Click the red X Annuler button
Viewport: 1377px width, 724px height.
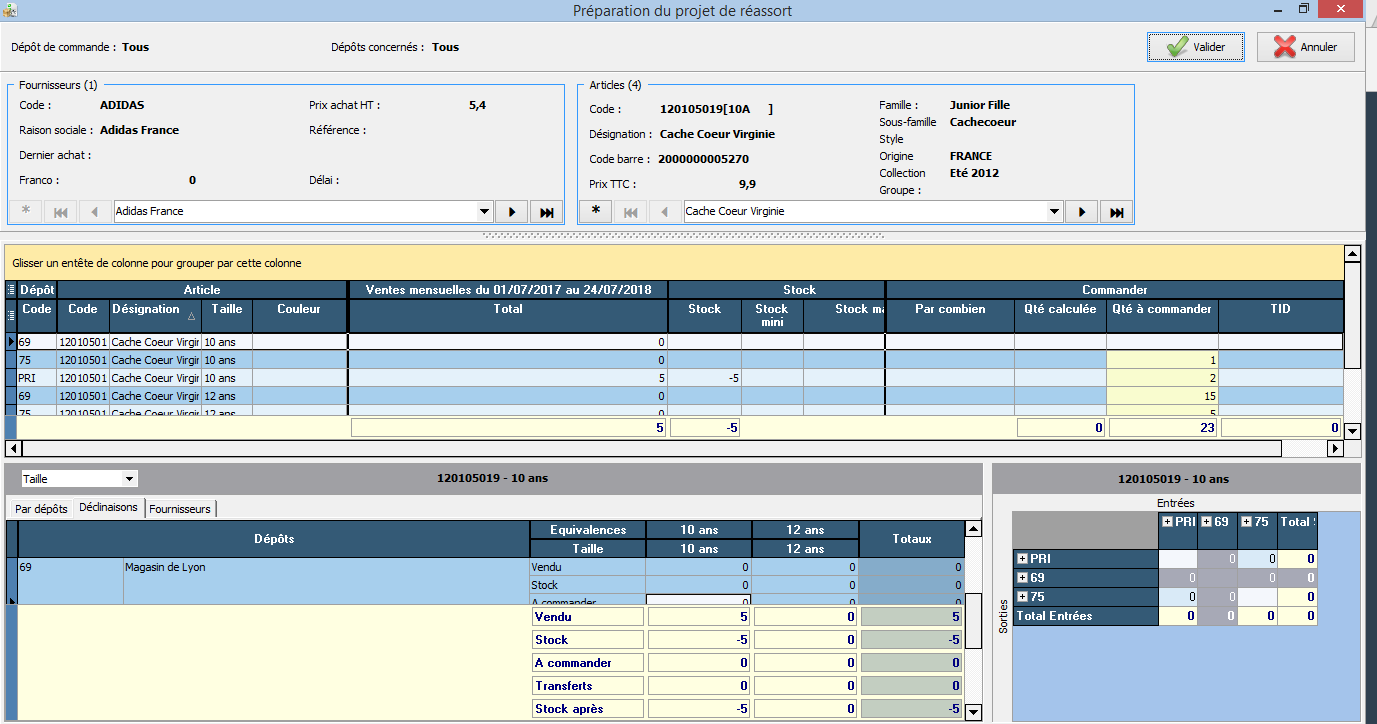pos(1305,47)
